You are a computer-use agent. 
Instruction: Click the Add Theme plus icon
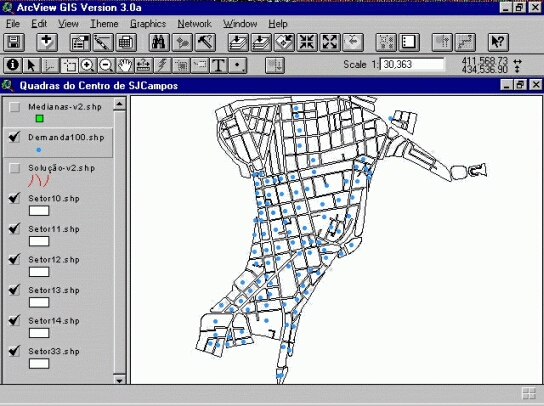(x=47, y=42)
